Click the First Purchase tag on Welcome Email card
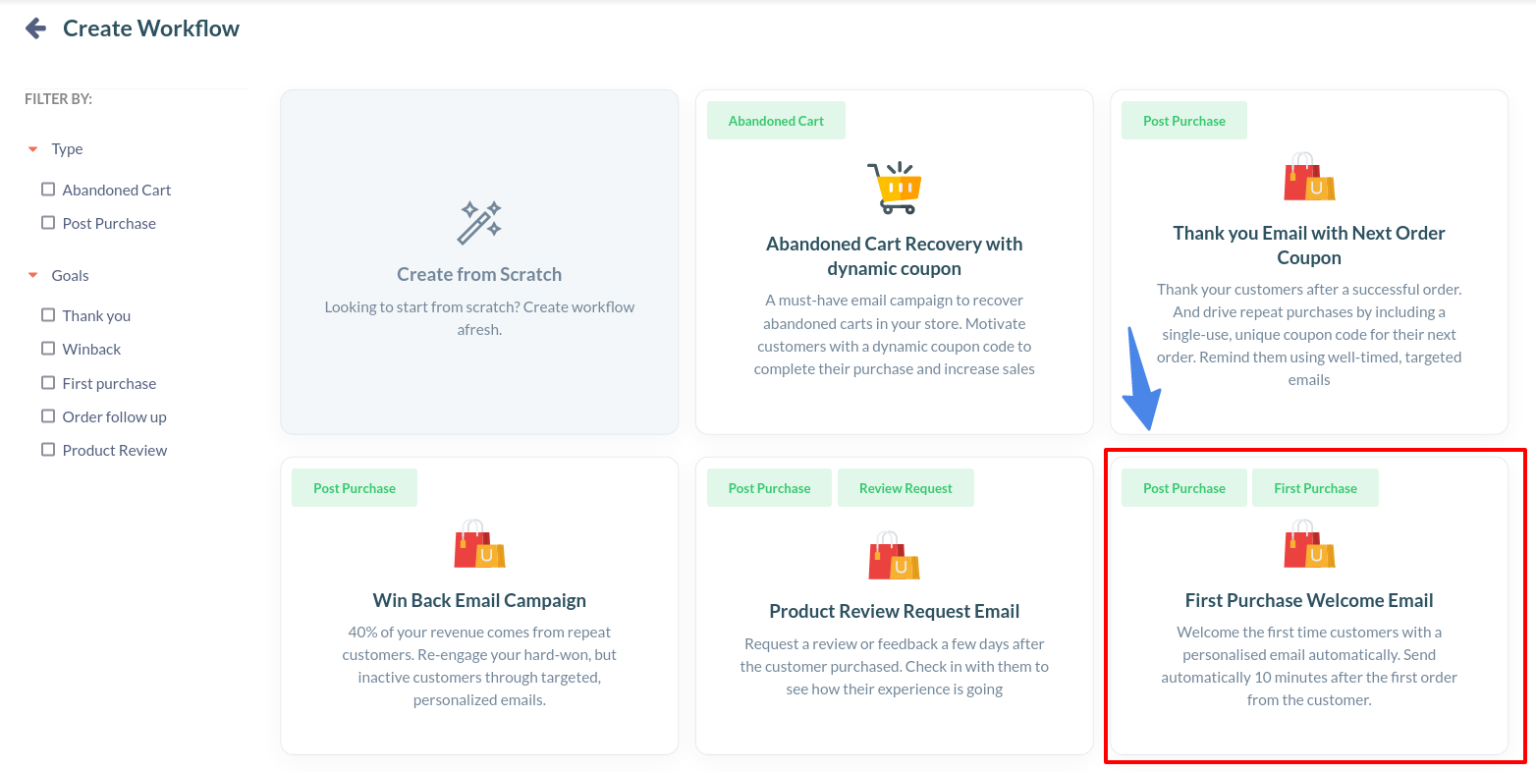This screenshot has height=772, width=1536. click(1315, 487)
